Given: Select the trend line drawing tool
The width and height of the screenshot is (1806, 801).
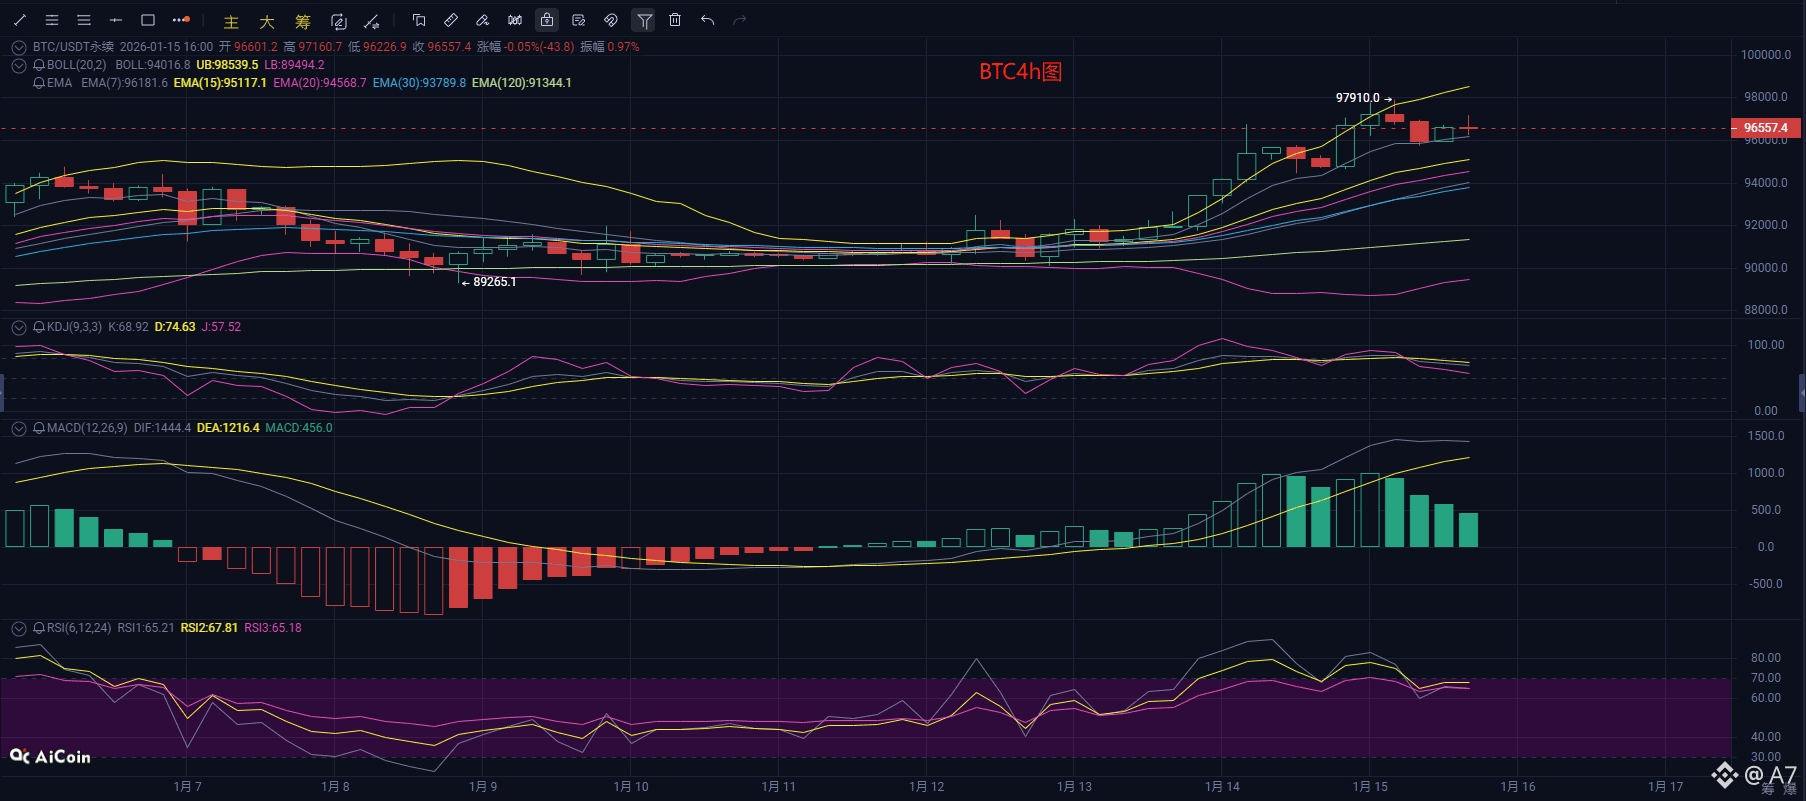Looking at the screenshot, I should point(20,20).
